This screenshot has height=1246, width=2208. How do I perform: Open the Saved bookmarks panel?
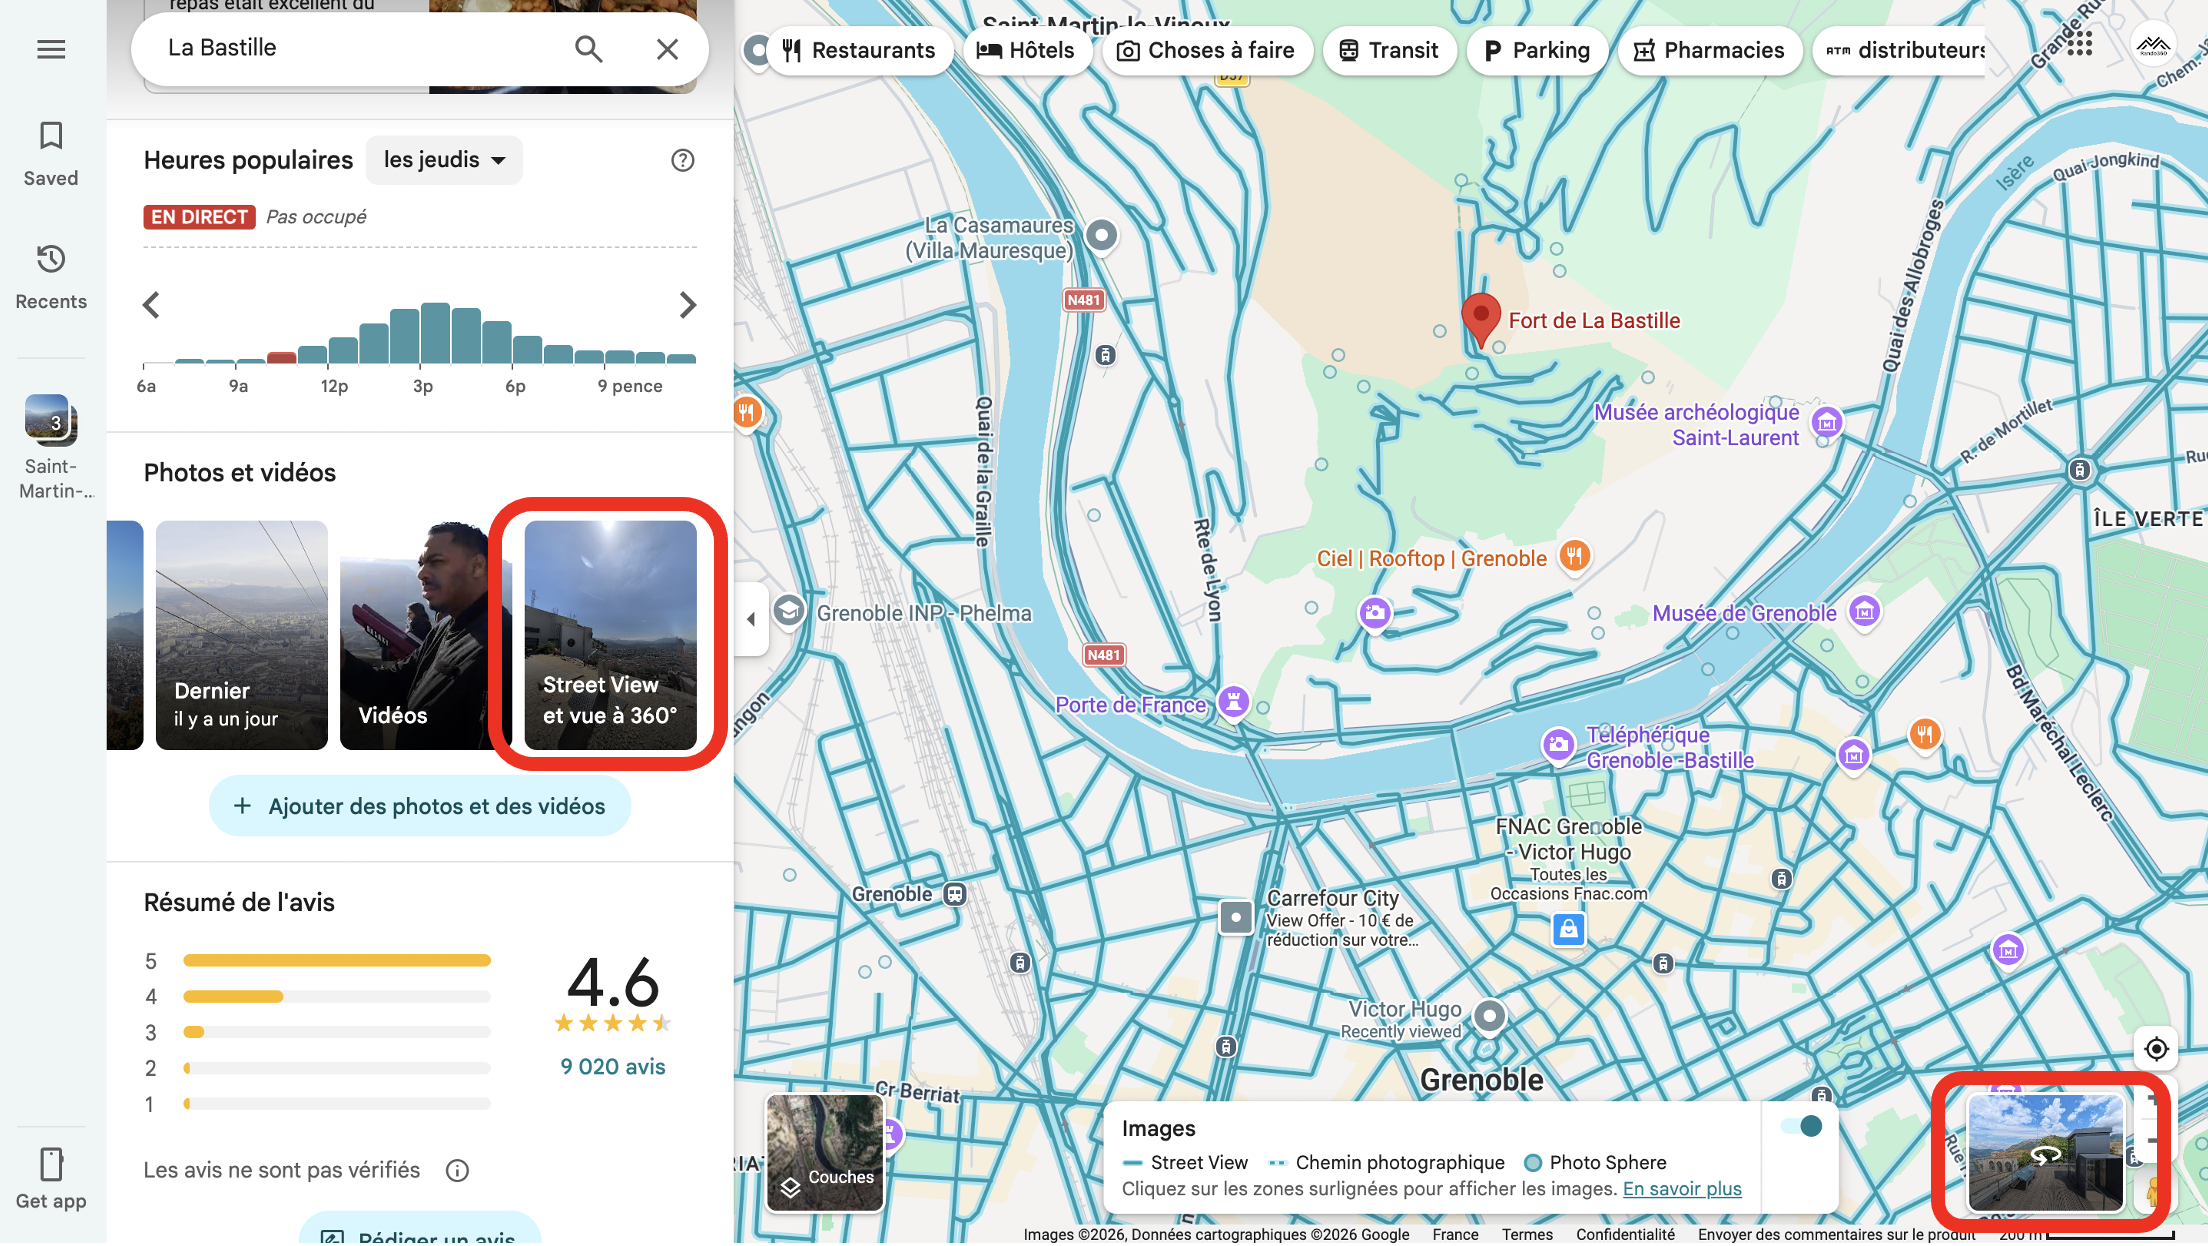pos(51,153)
